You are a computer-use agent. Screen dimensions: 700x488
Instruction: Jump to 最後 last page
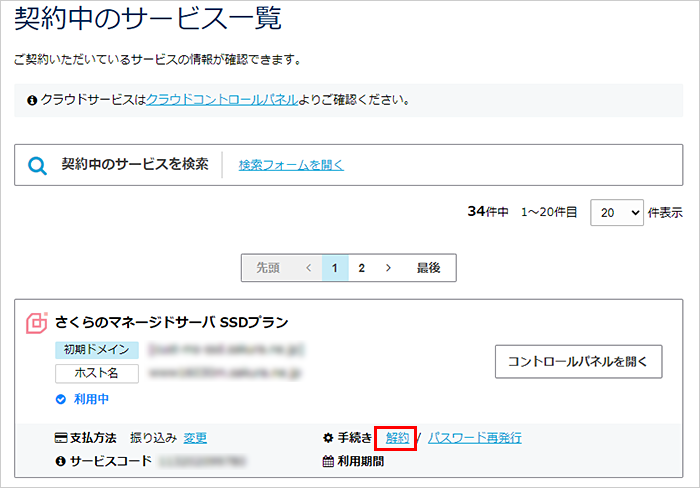(429, 268)
